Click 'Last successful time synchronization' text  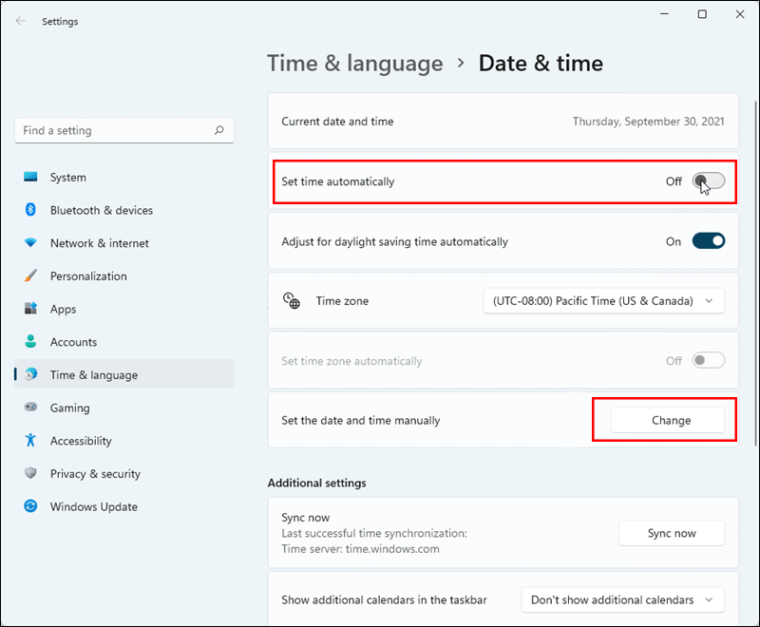tap(374, 533)
